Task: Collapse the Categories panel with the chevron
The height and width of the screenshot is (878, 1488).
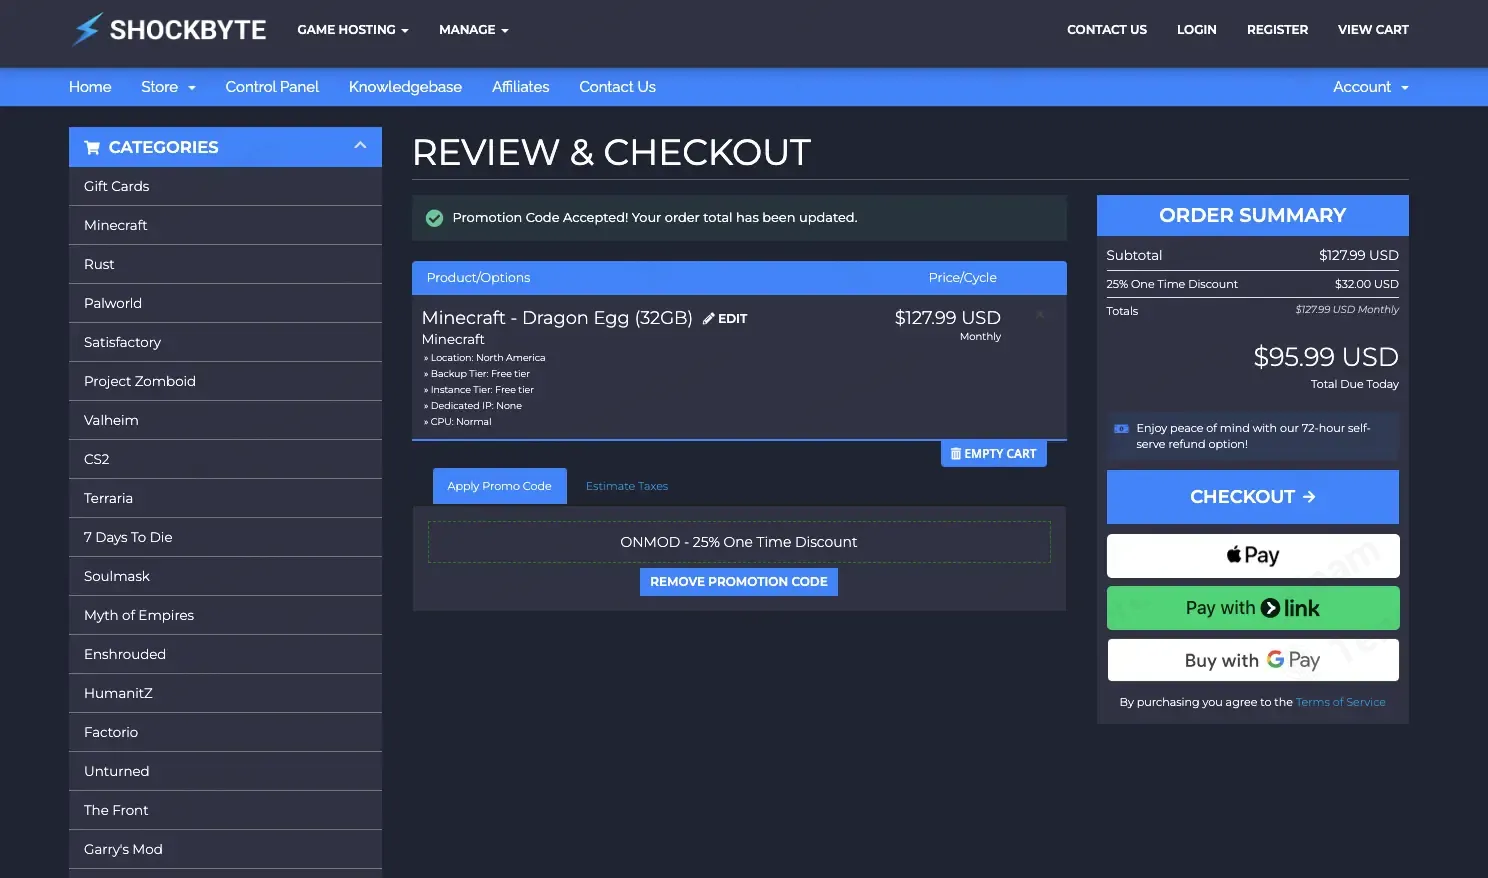Action: (x=360, y=146)
